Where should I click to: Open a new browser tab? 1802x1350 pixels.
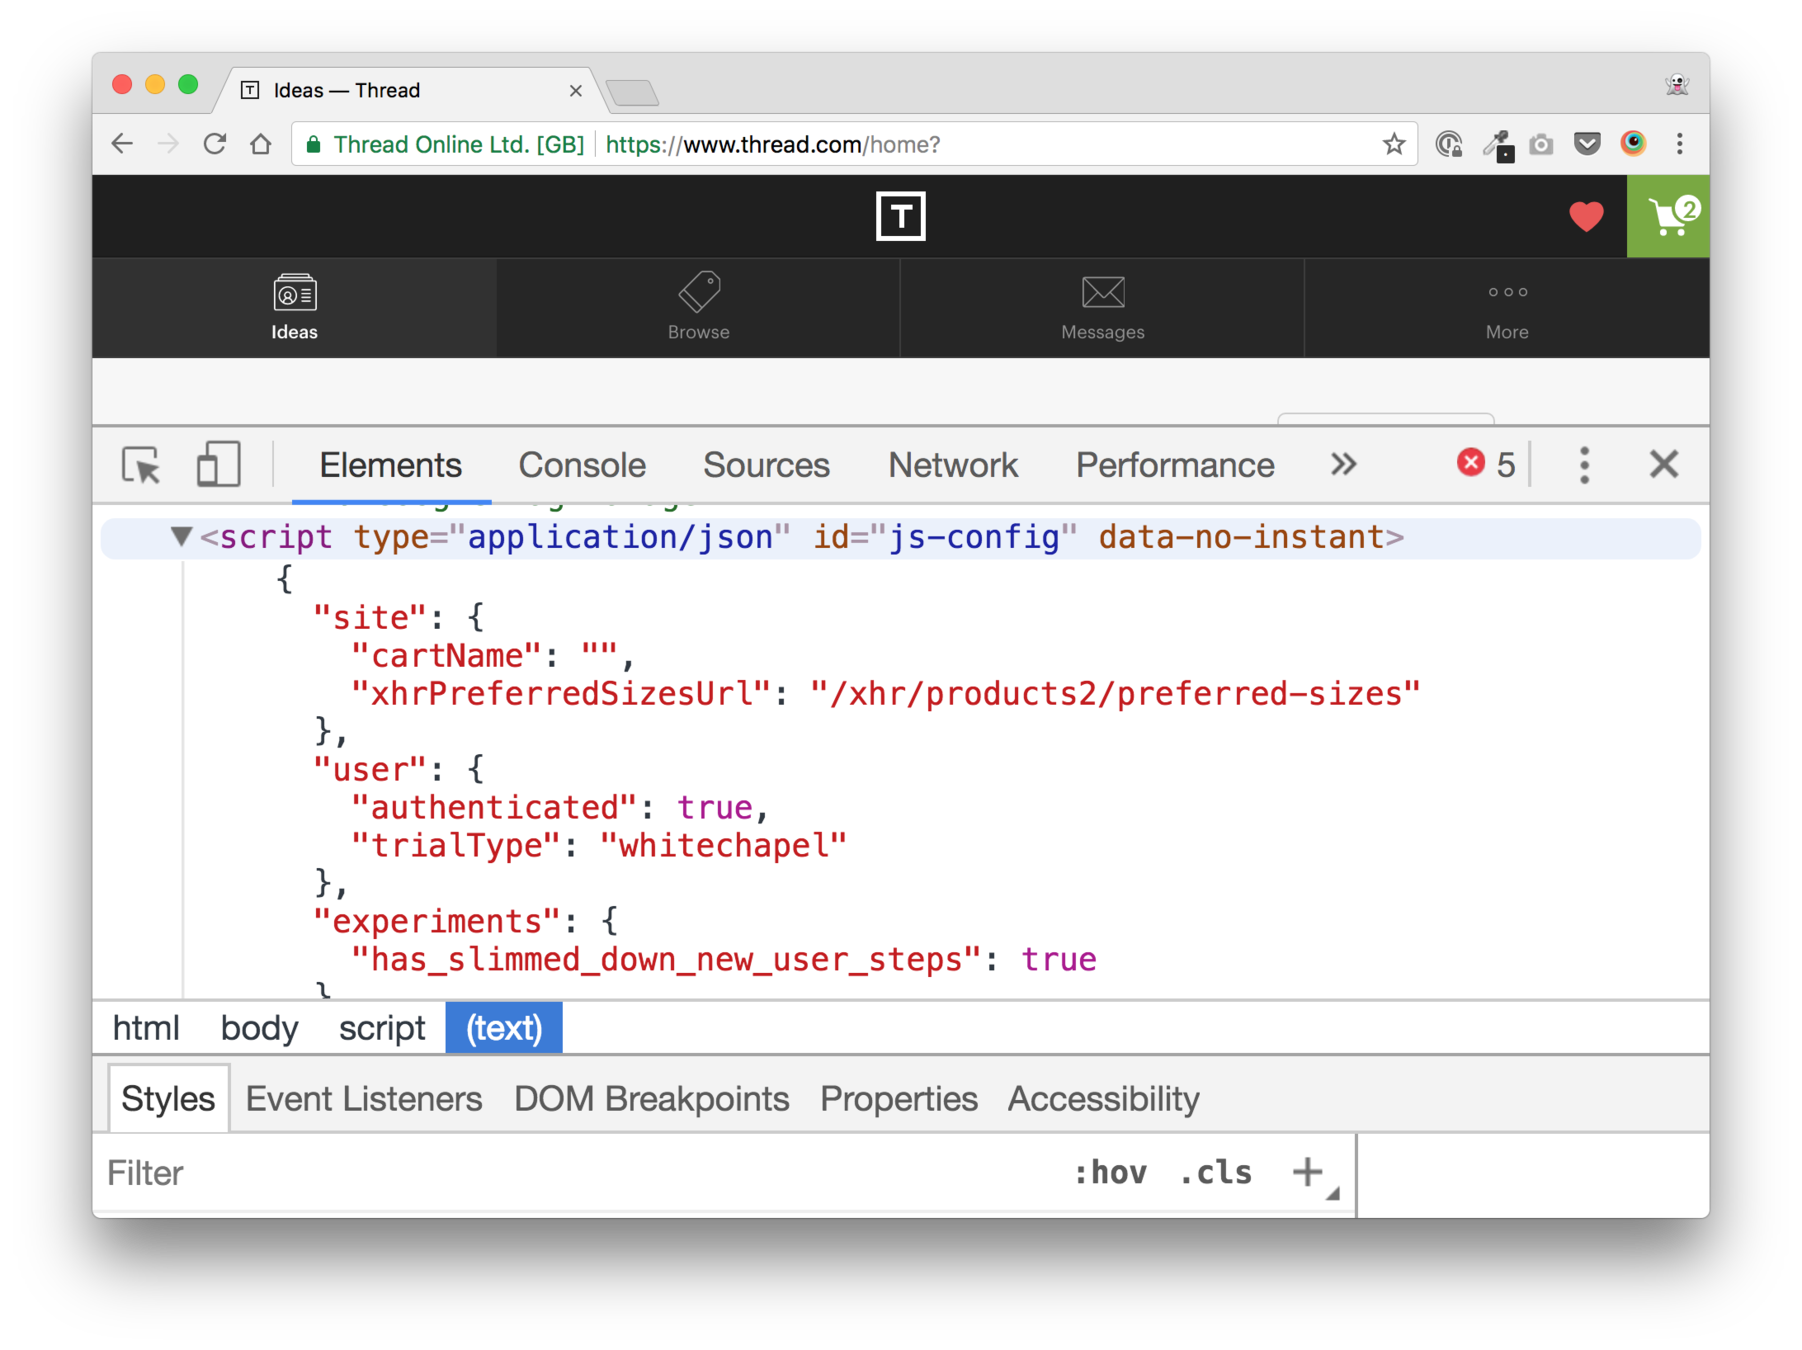coord(633,93)
